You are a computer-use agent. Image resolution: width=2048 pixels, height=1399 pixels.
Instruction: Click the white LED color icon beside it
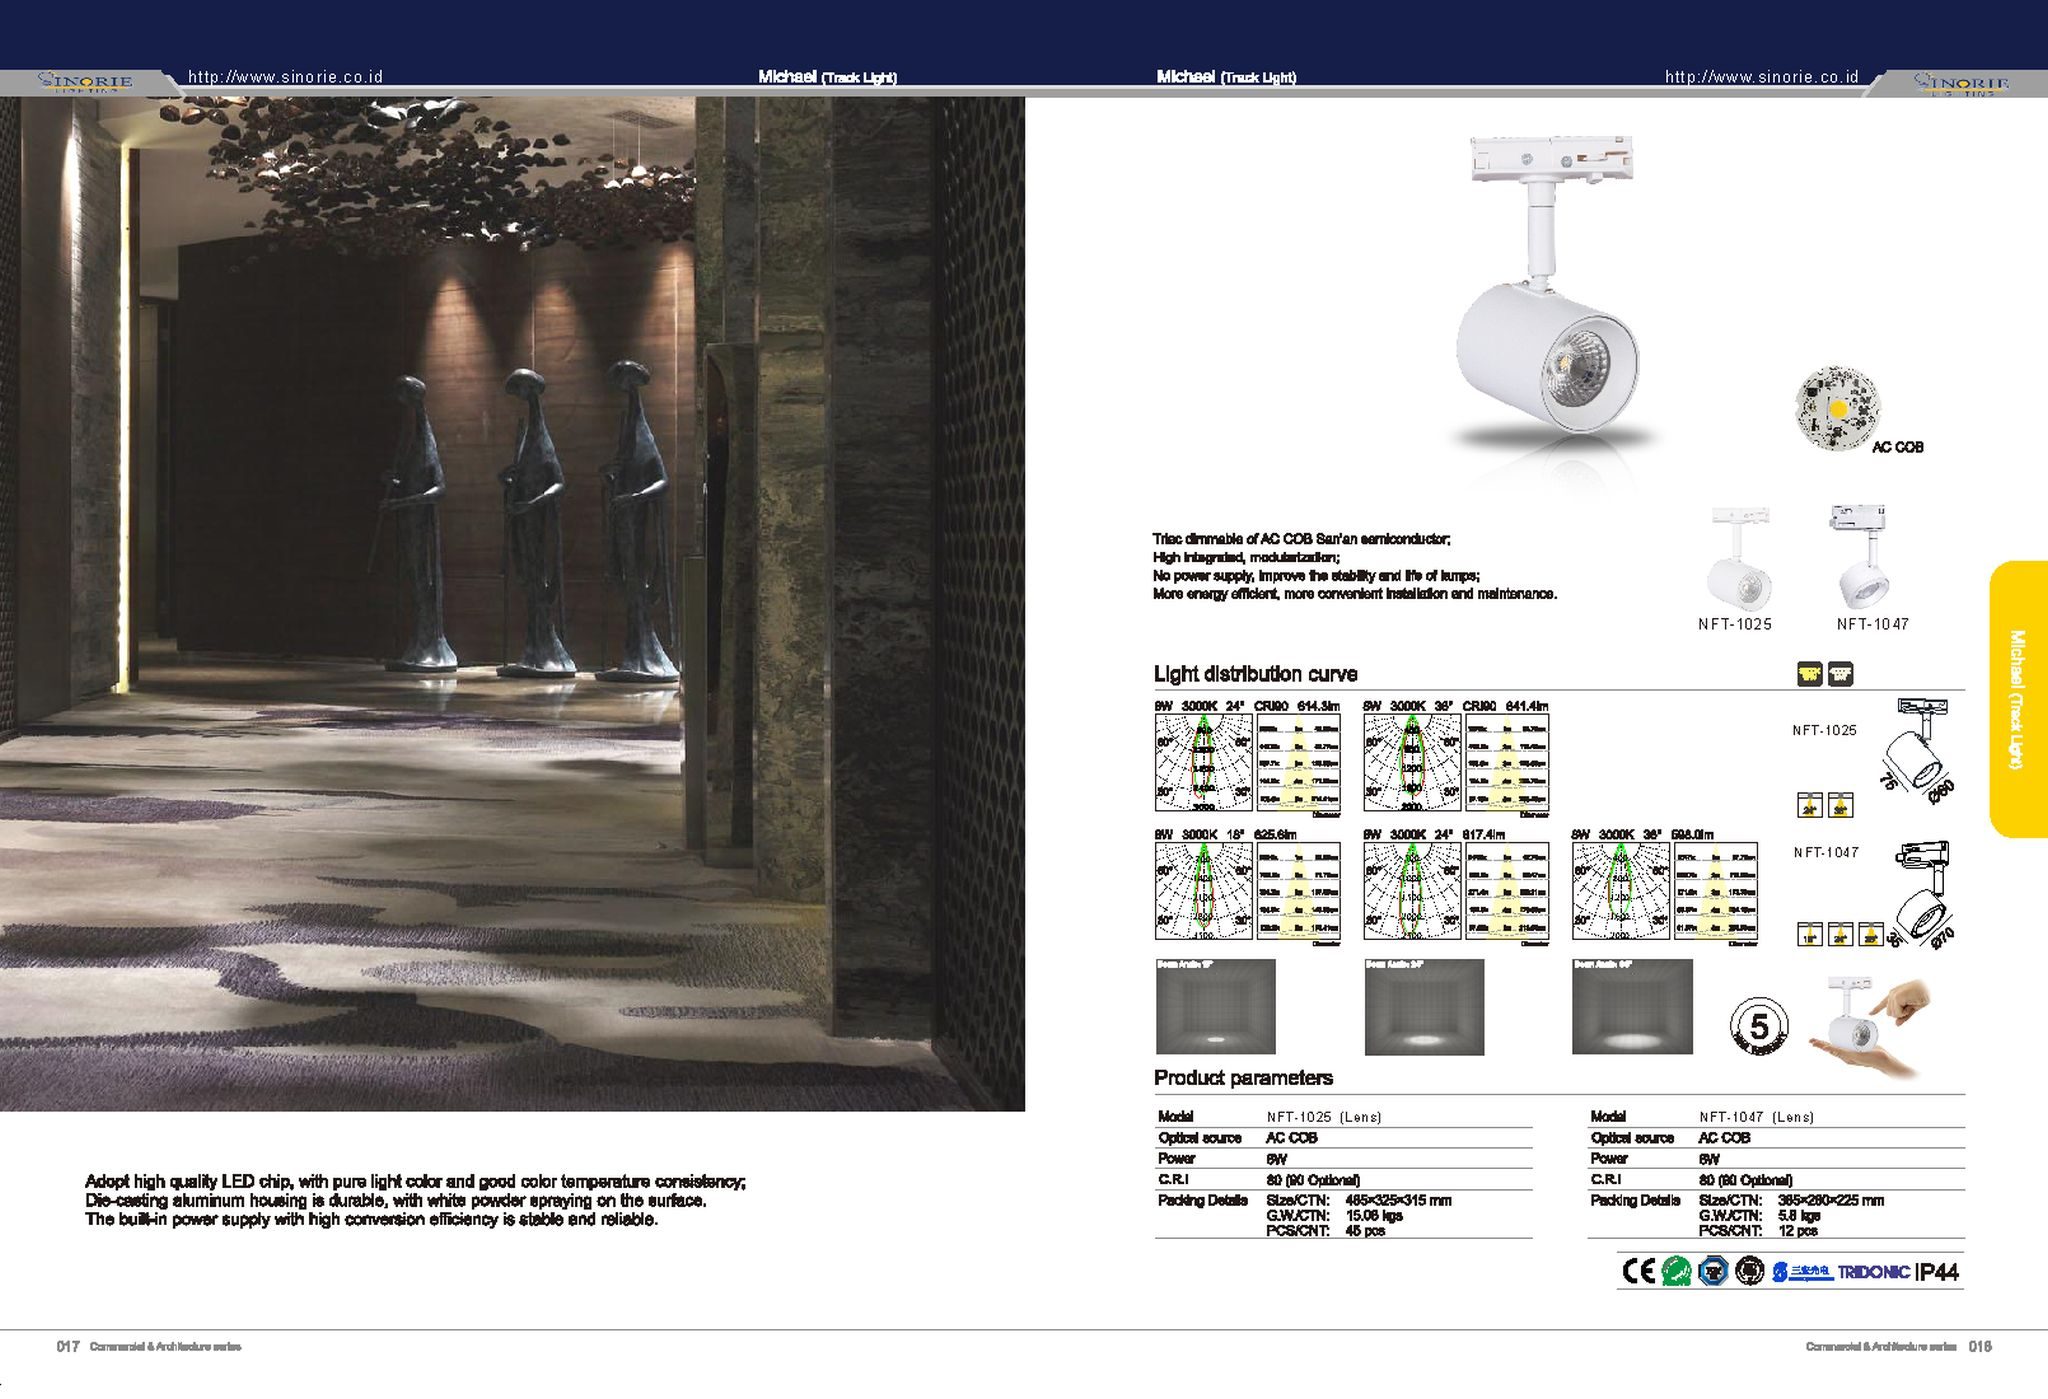1841,674
